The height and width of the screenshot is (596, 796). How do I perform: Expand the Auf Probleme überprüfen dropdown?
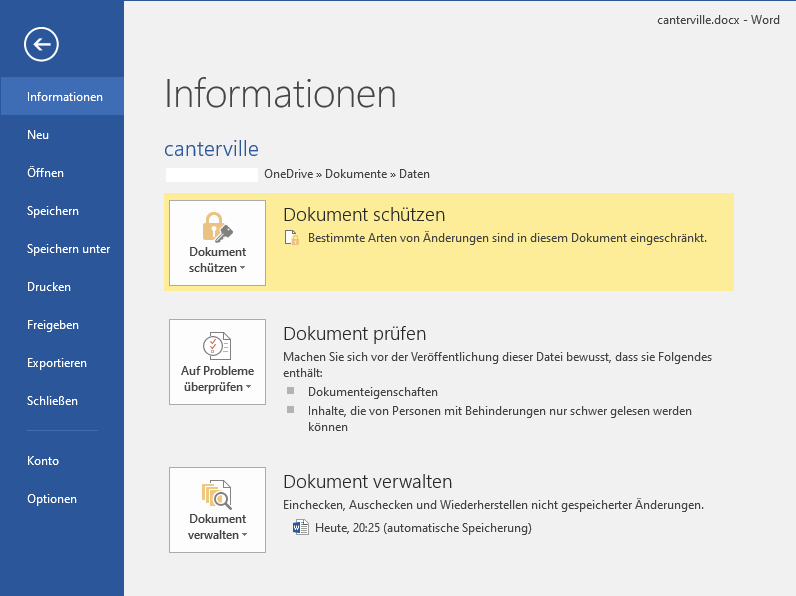tap(249, 387)
